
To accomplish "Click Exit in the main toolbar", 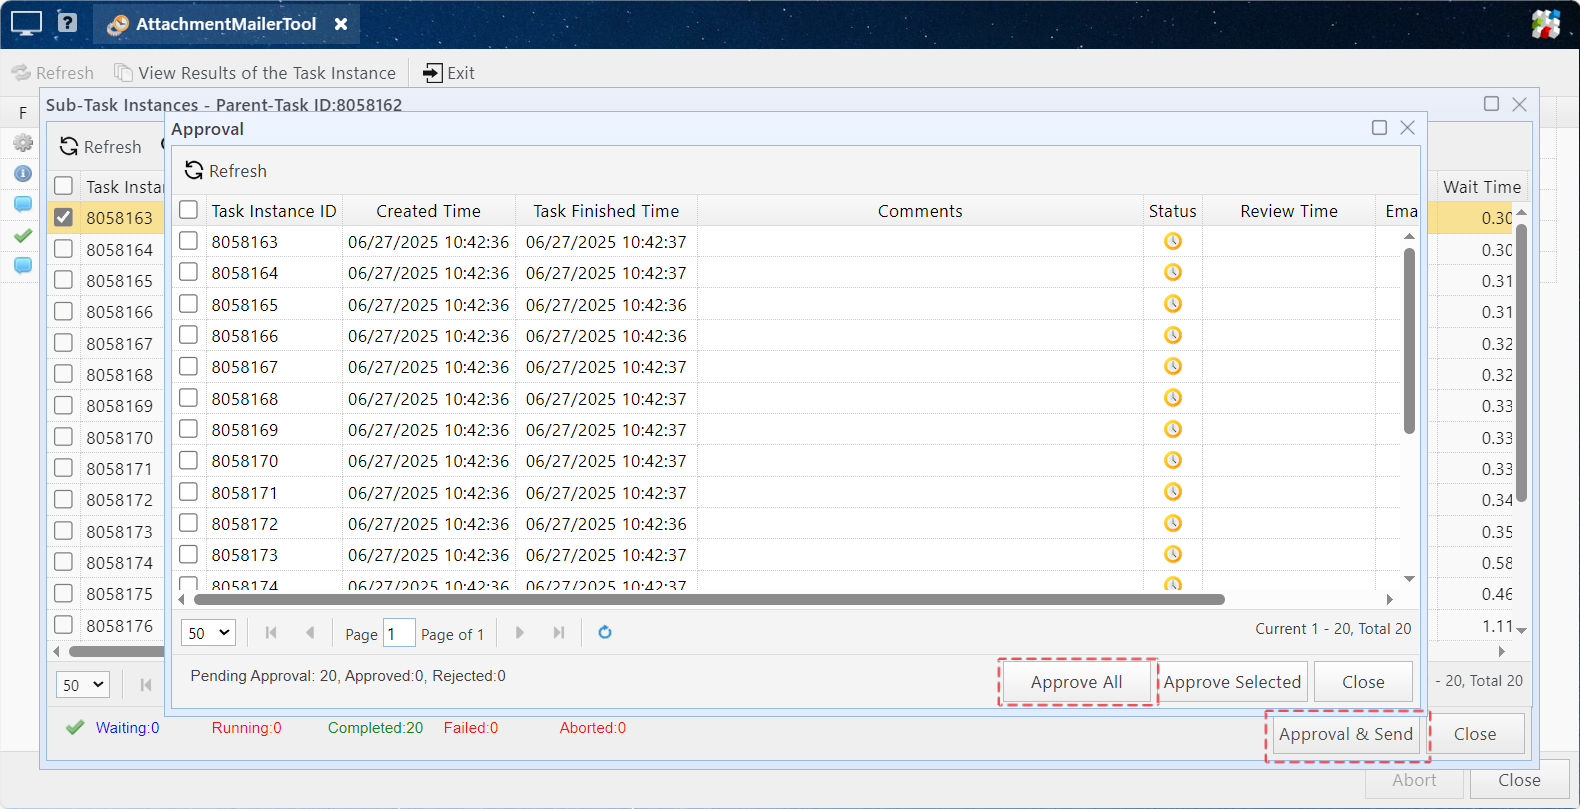I will [x=449, y=73].
